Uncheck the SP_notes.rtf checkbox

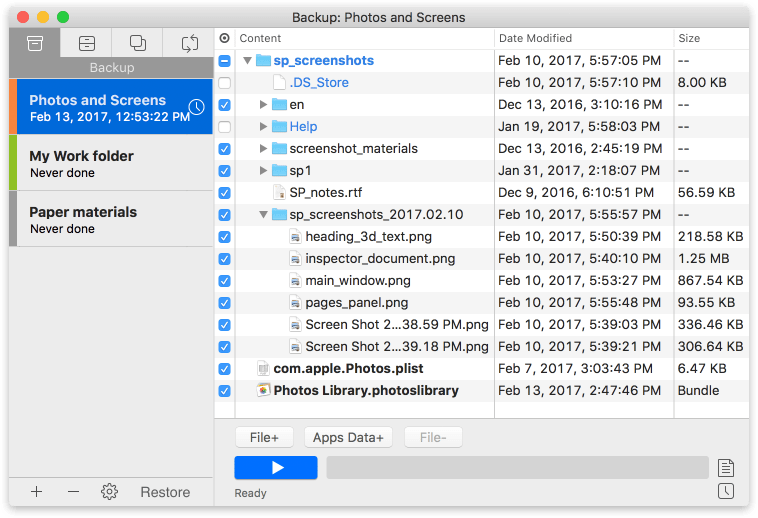224,192
